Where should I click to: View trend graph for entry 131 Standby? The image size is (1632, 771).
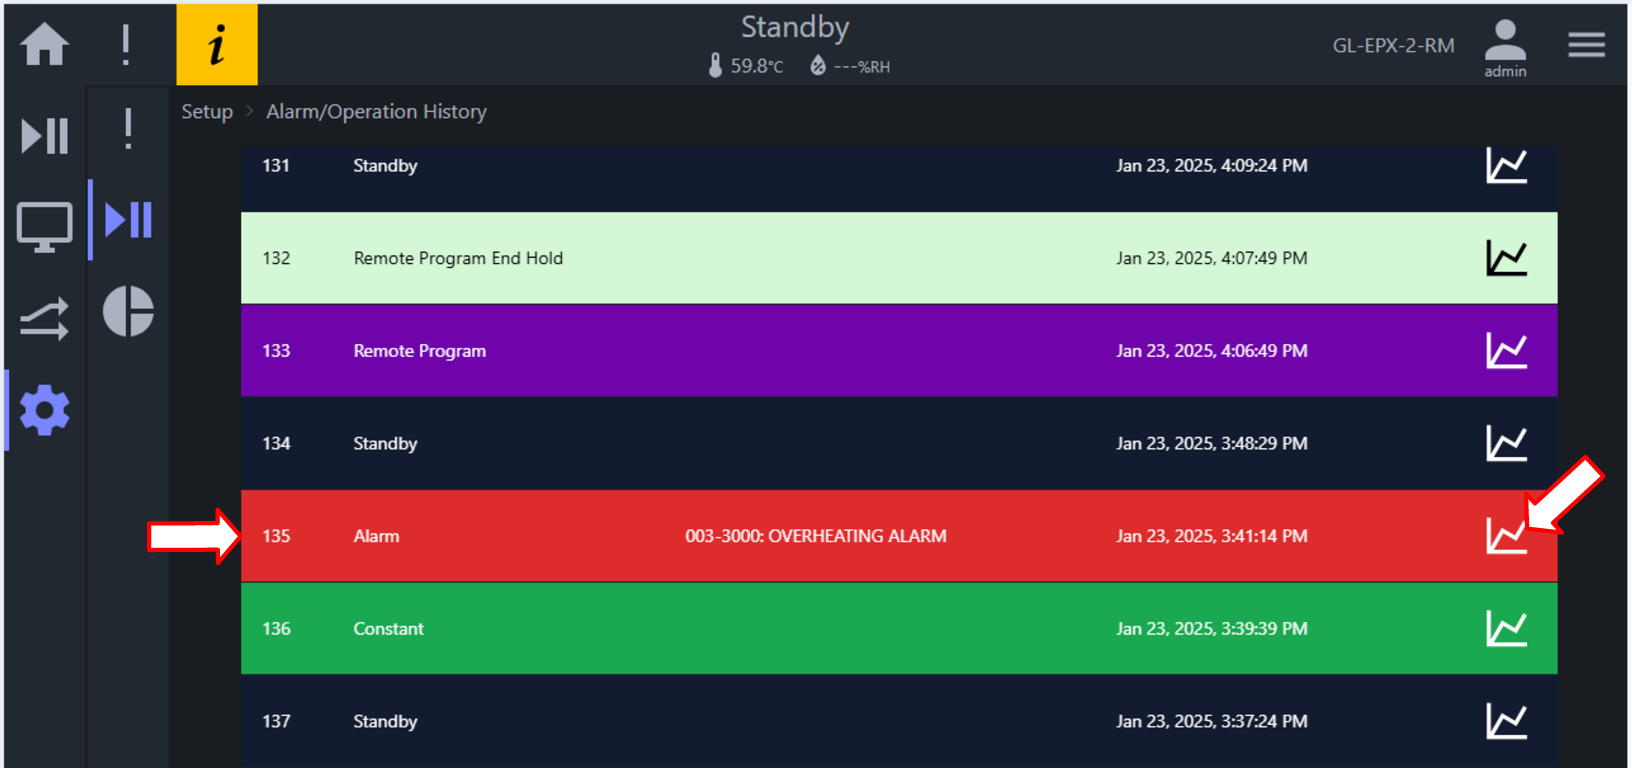coord(1506,166)
